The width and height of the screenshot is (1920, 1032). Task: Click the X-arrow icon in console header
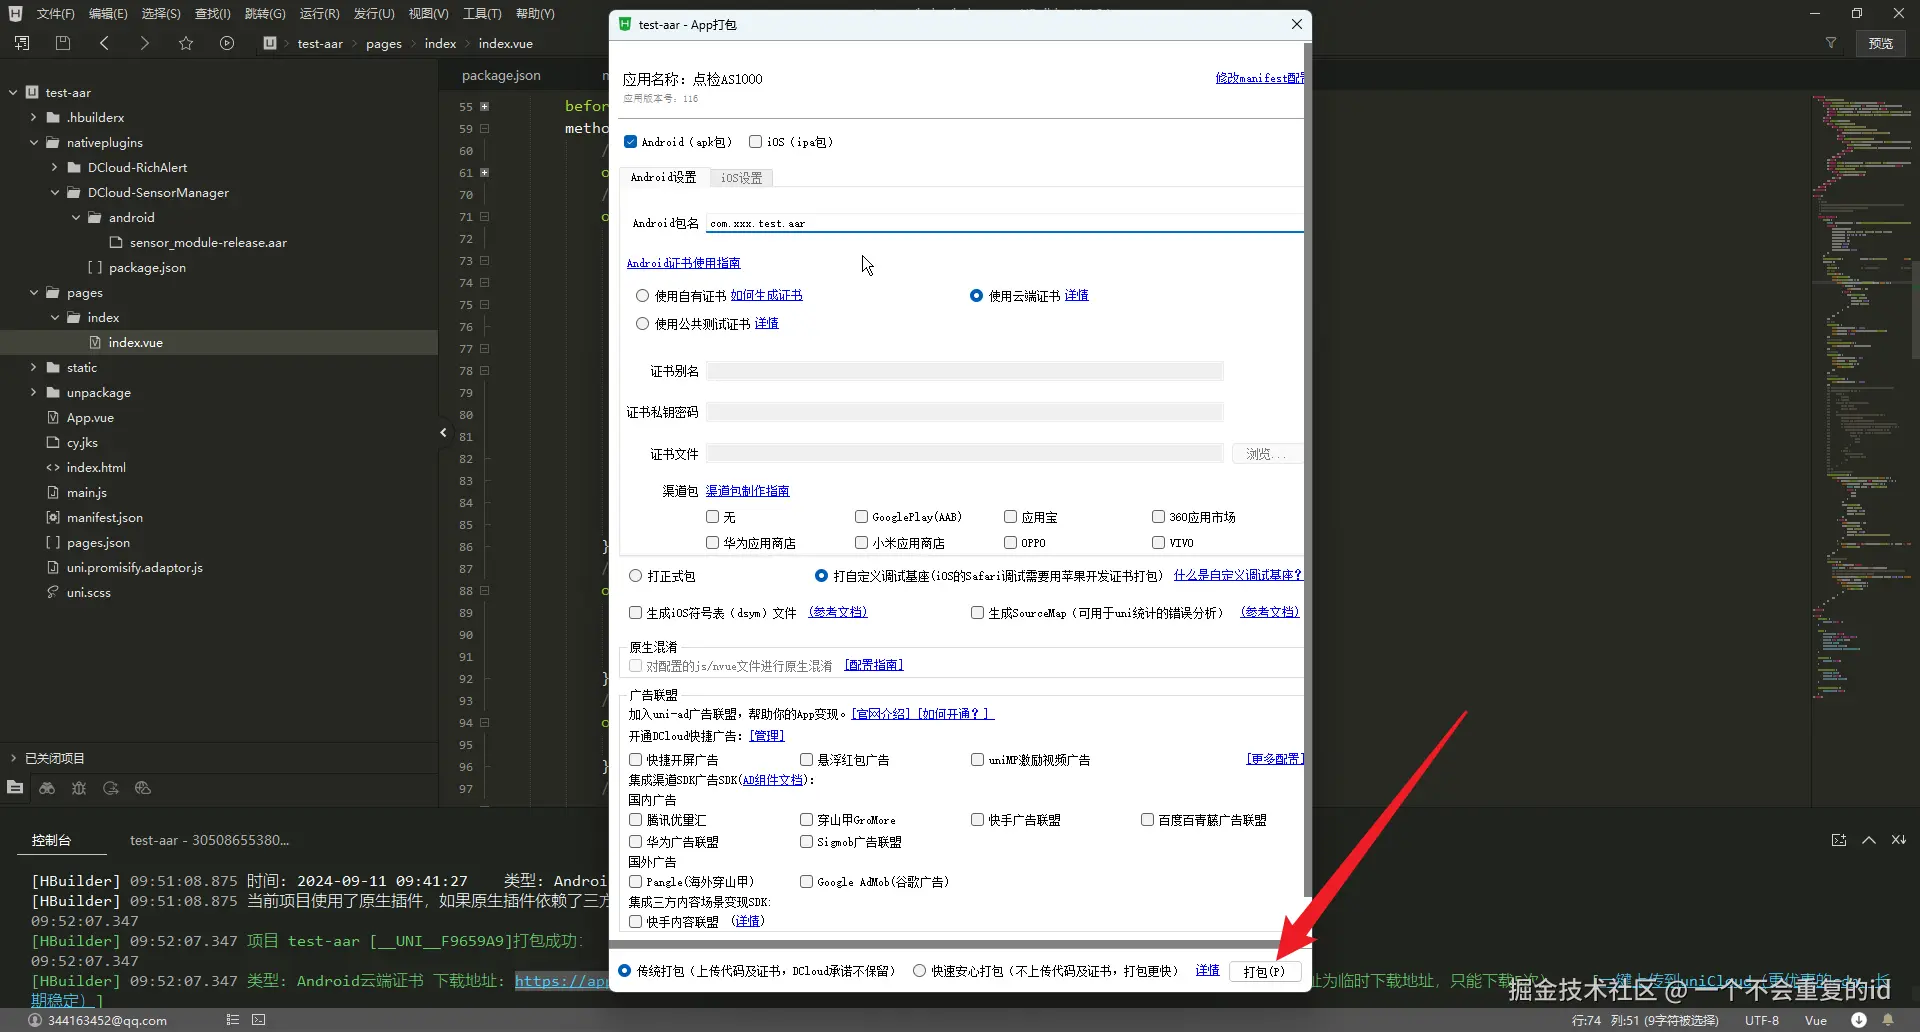[x=1899, y=840]
